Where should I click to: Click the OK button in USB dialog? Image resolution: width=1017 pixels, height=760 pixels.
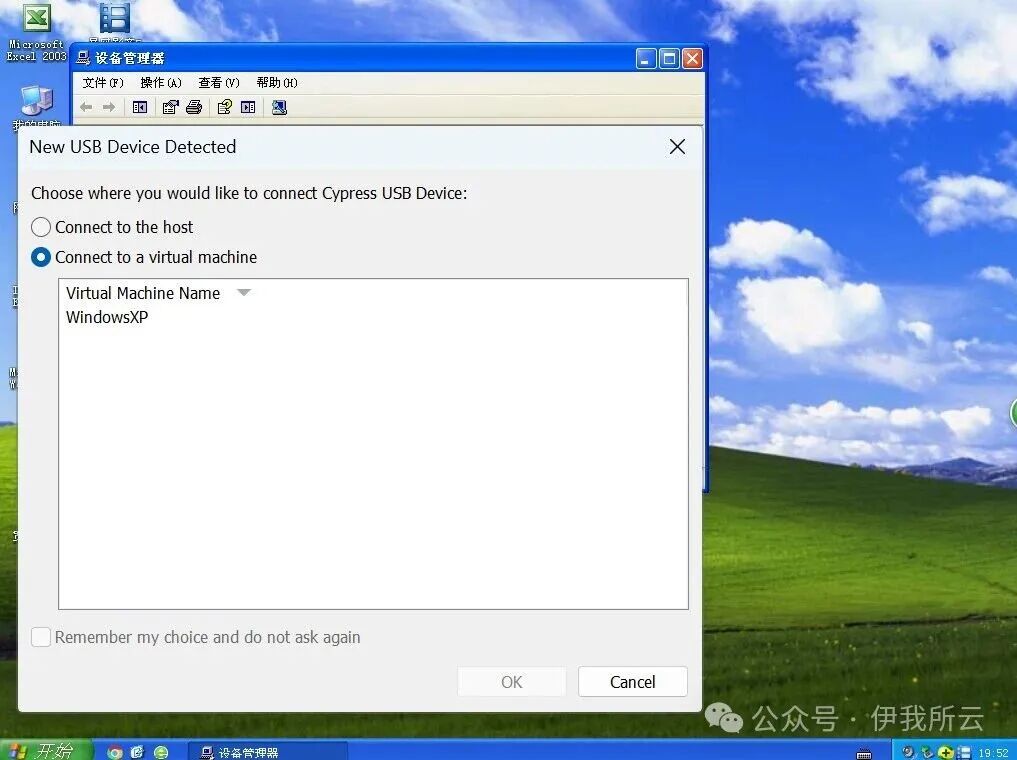click(x=511, y=682)
